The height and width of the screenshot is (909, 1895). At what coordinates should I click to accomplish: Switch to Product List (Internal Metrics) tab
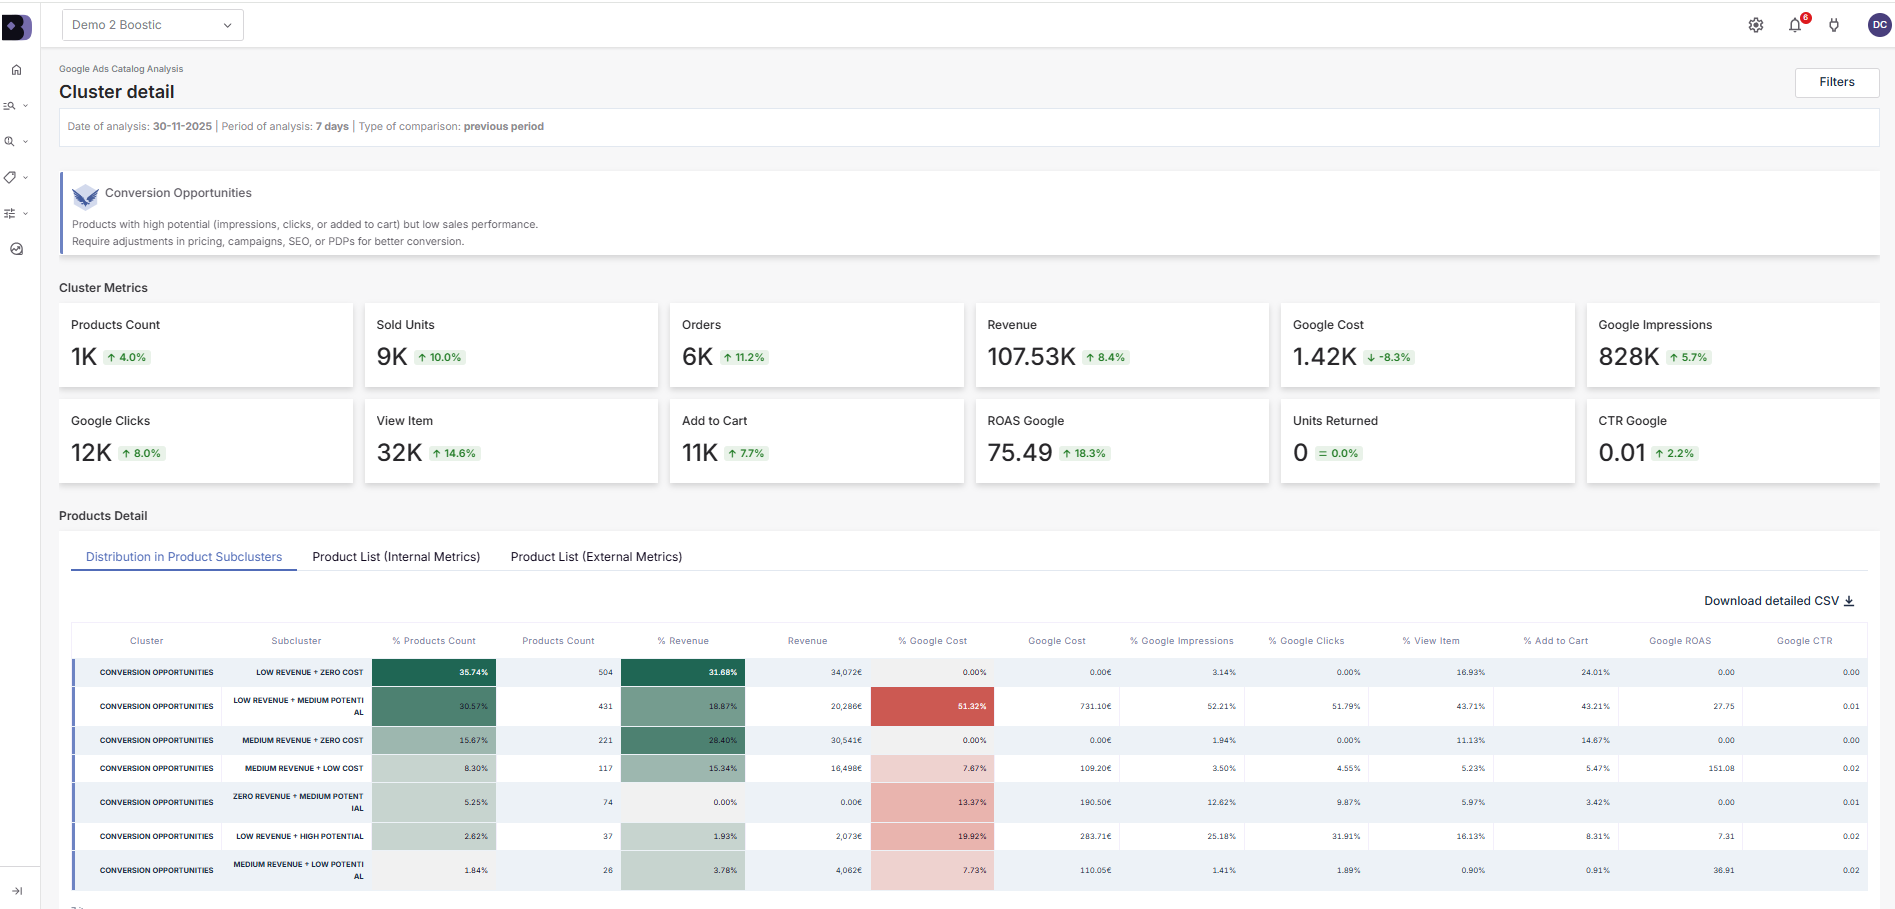pyautogui.click(x=396, y=557)
